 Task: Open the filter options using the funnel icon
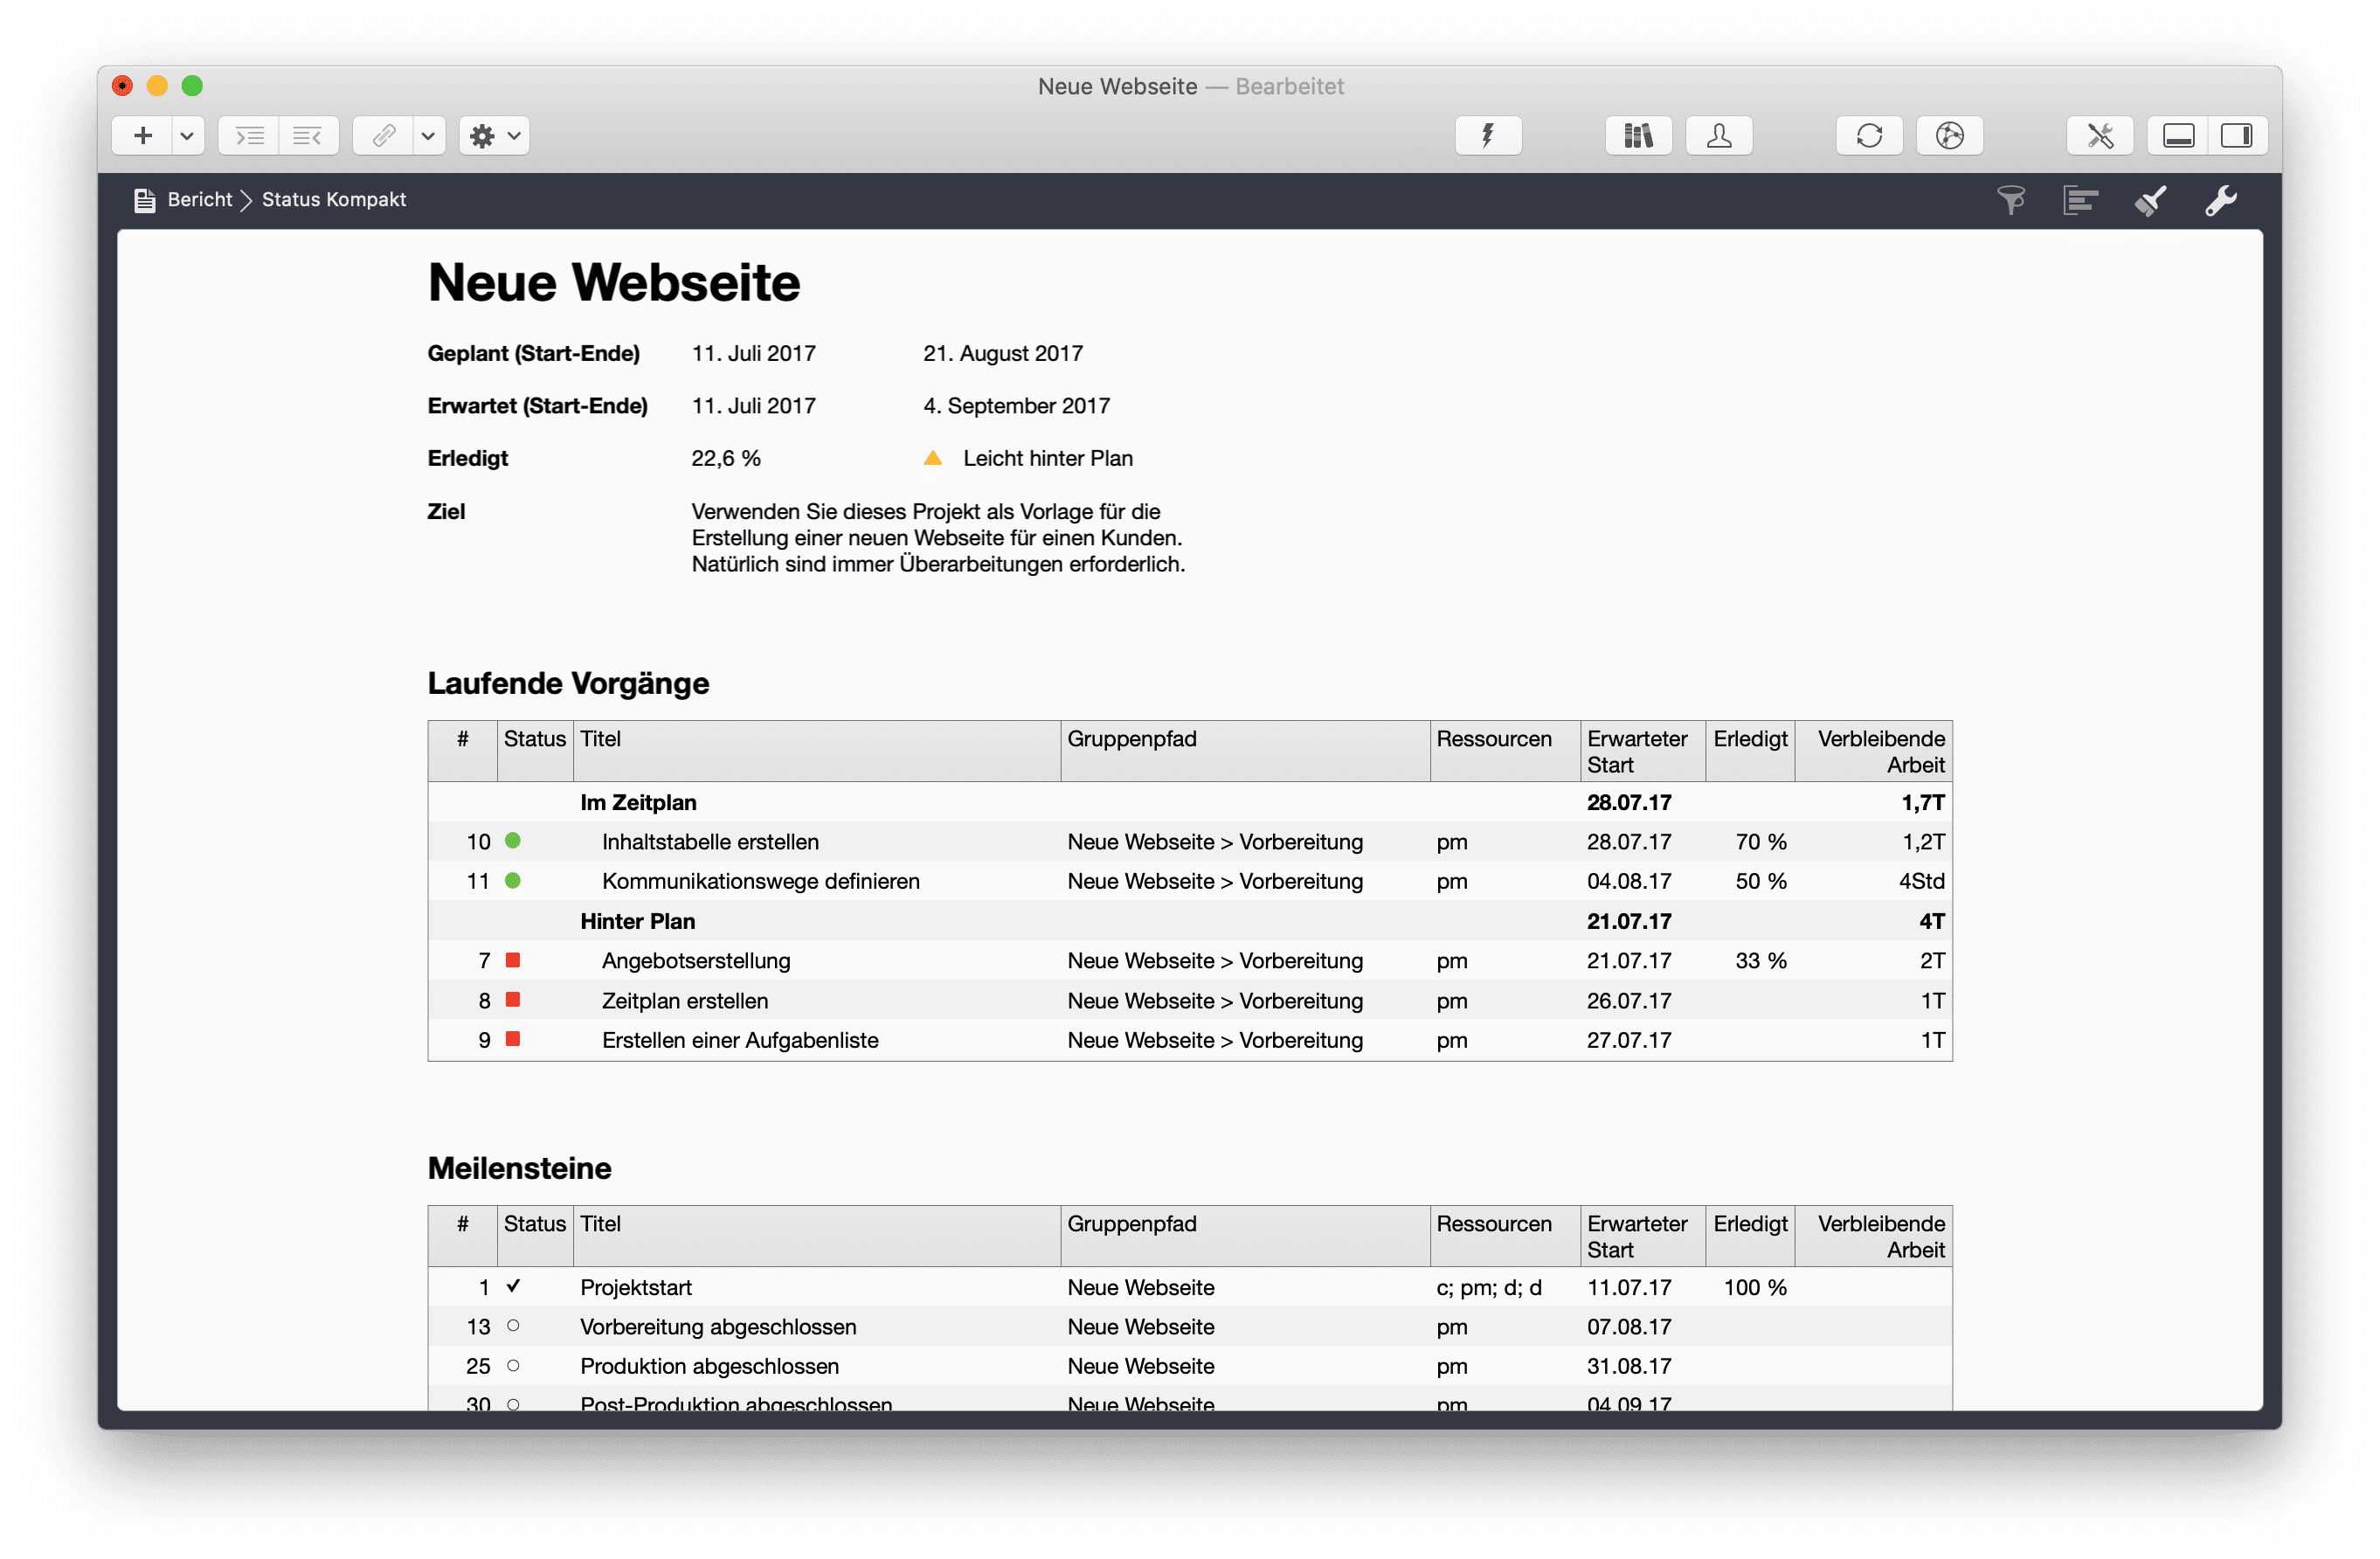(x=2012, y=200)
